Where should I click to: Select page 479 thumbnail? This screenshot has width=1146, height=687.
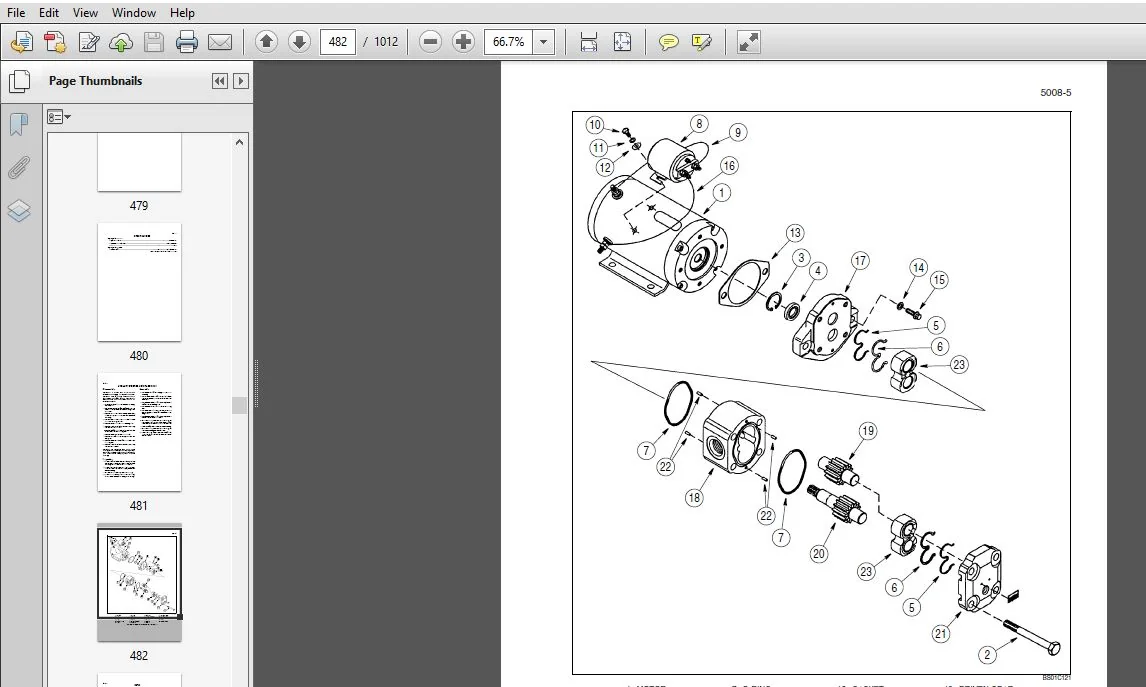point(139,162)
